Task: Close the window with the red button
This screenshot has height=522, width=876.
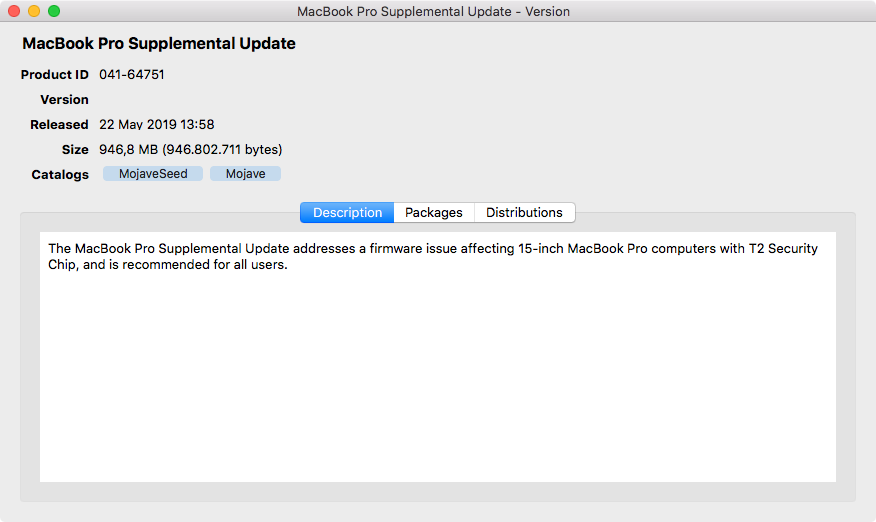Action: pos(14,11)
